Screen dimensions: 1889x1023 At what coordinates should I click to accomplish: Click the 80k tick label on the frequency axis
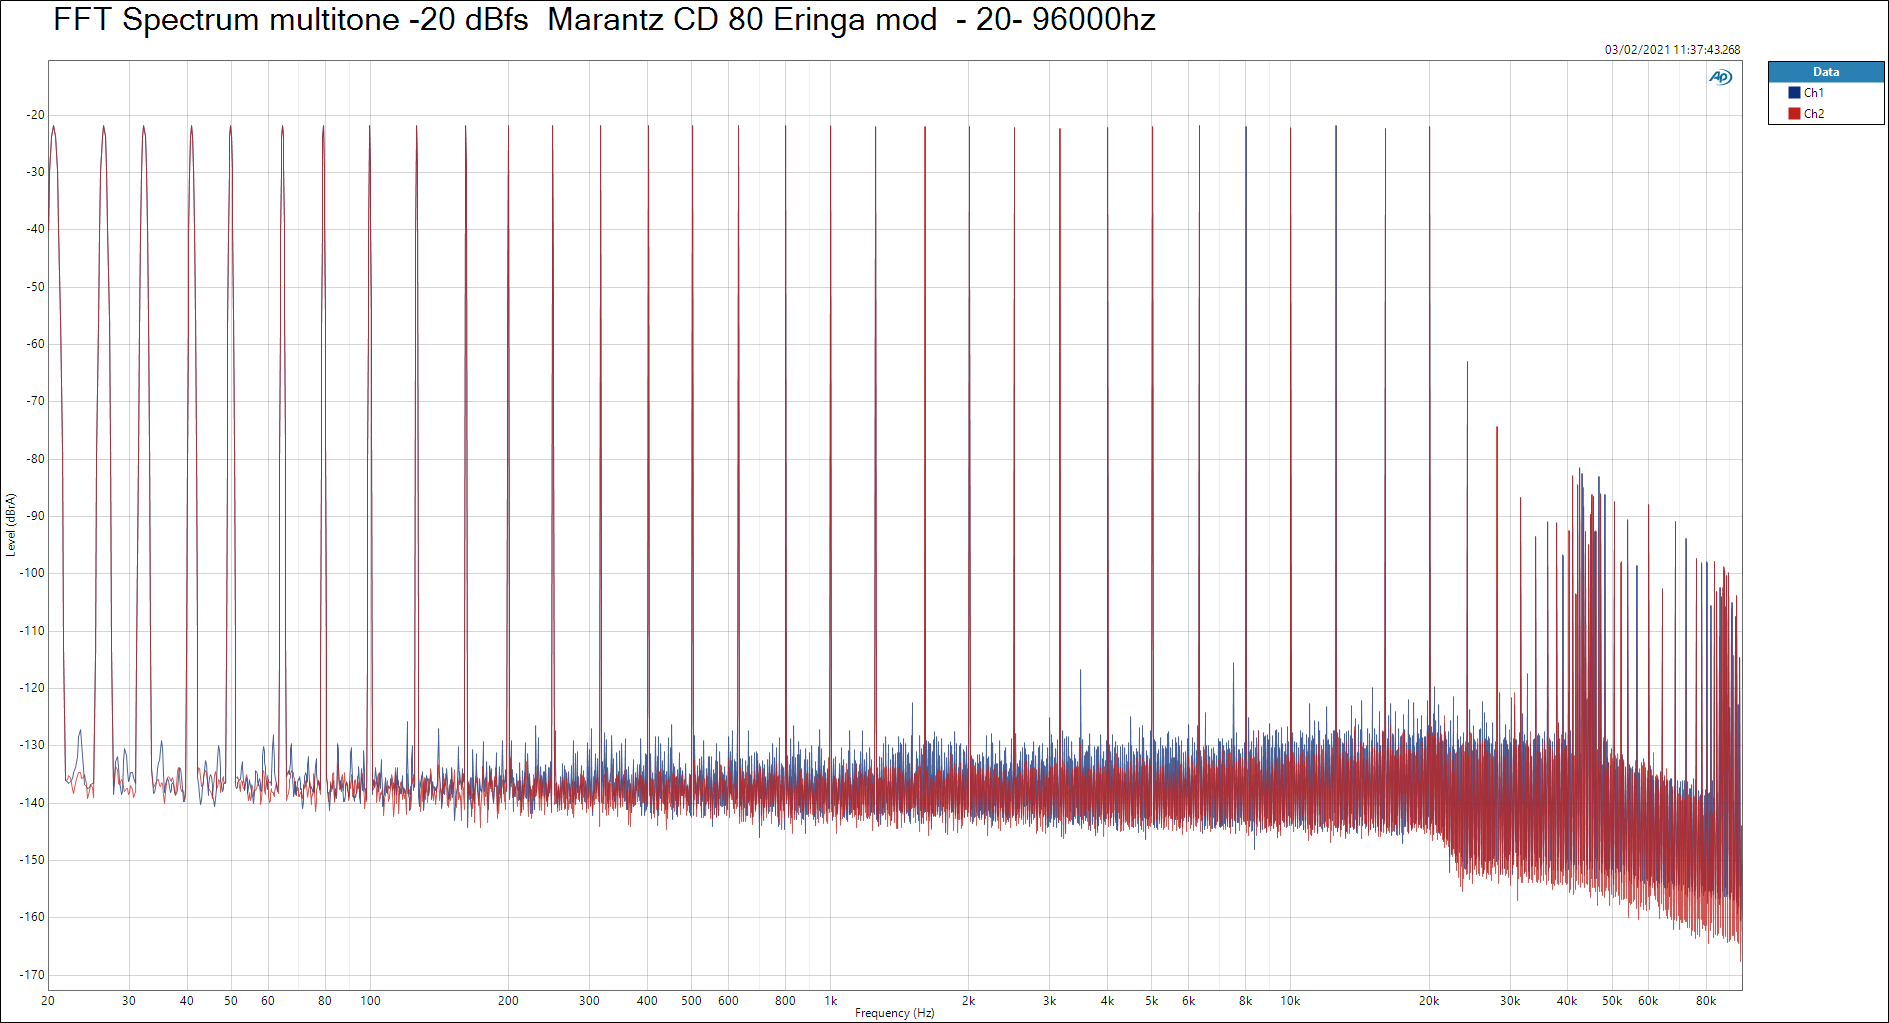[x=1706, y=1001]
